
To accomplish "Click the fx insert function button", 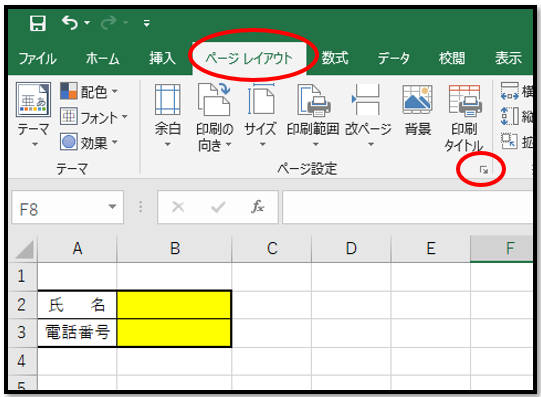I will pos(257,207).
